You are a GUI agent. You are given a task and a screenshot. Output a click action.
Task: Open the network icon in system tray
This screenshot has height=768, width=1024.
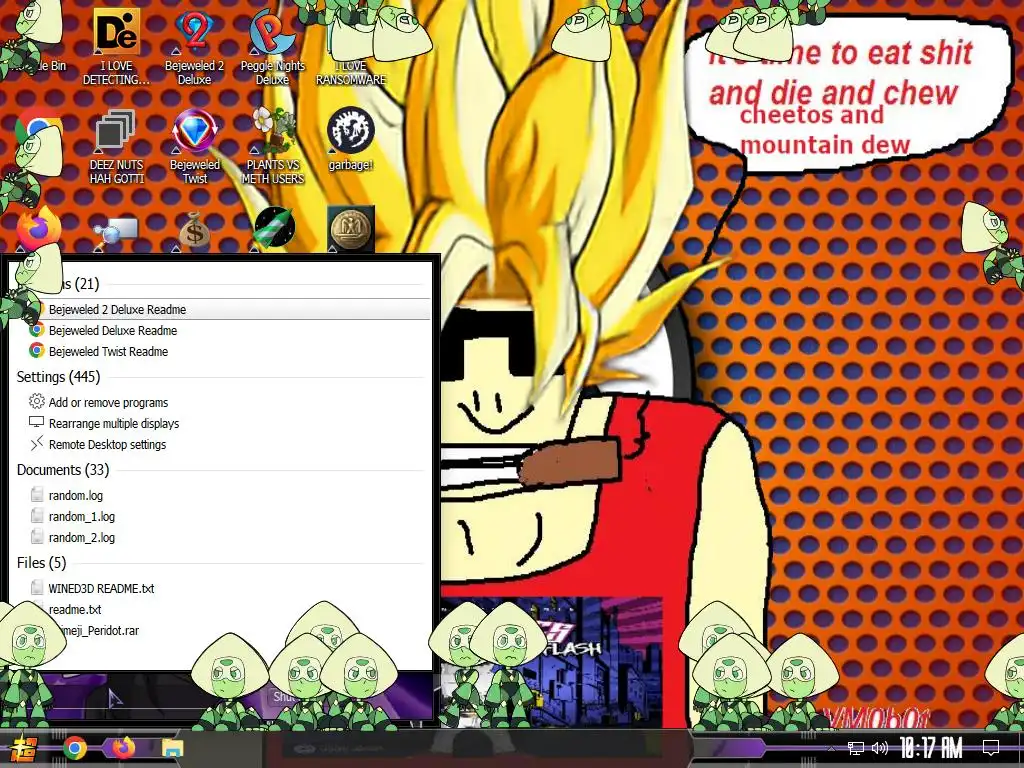(x=855, y=748)
